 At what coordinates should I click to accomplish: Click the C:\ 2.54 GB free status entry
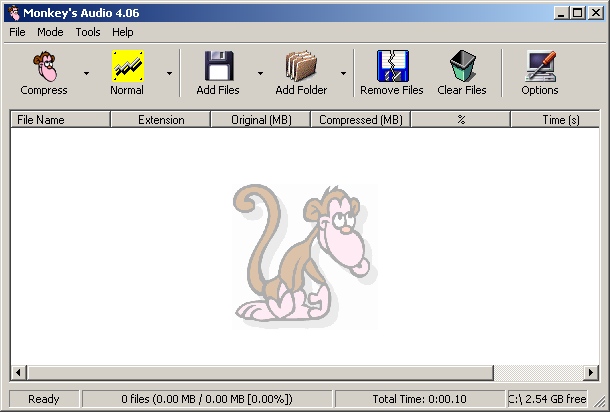click(x=547, y=399)
